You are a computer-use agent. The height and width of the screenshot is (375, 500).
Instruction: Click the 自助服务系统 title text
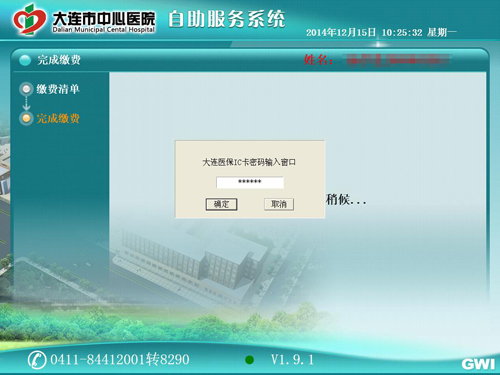(227, 19)
